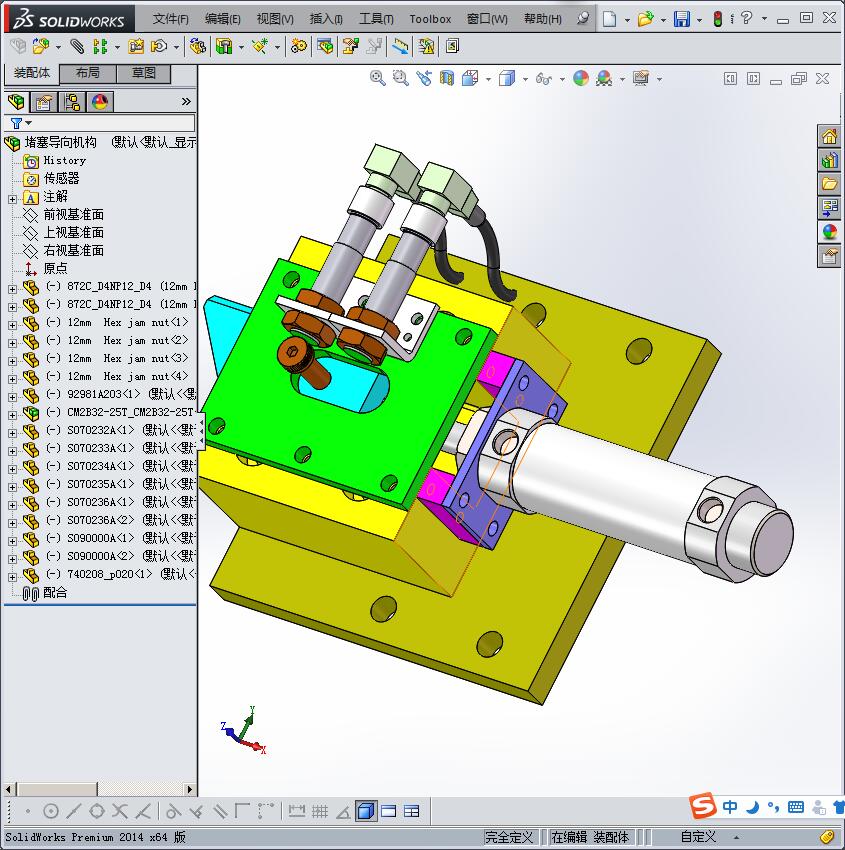Click the Previous View icon
Viewport: 845px width, 850px height.
click(424, 79)
